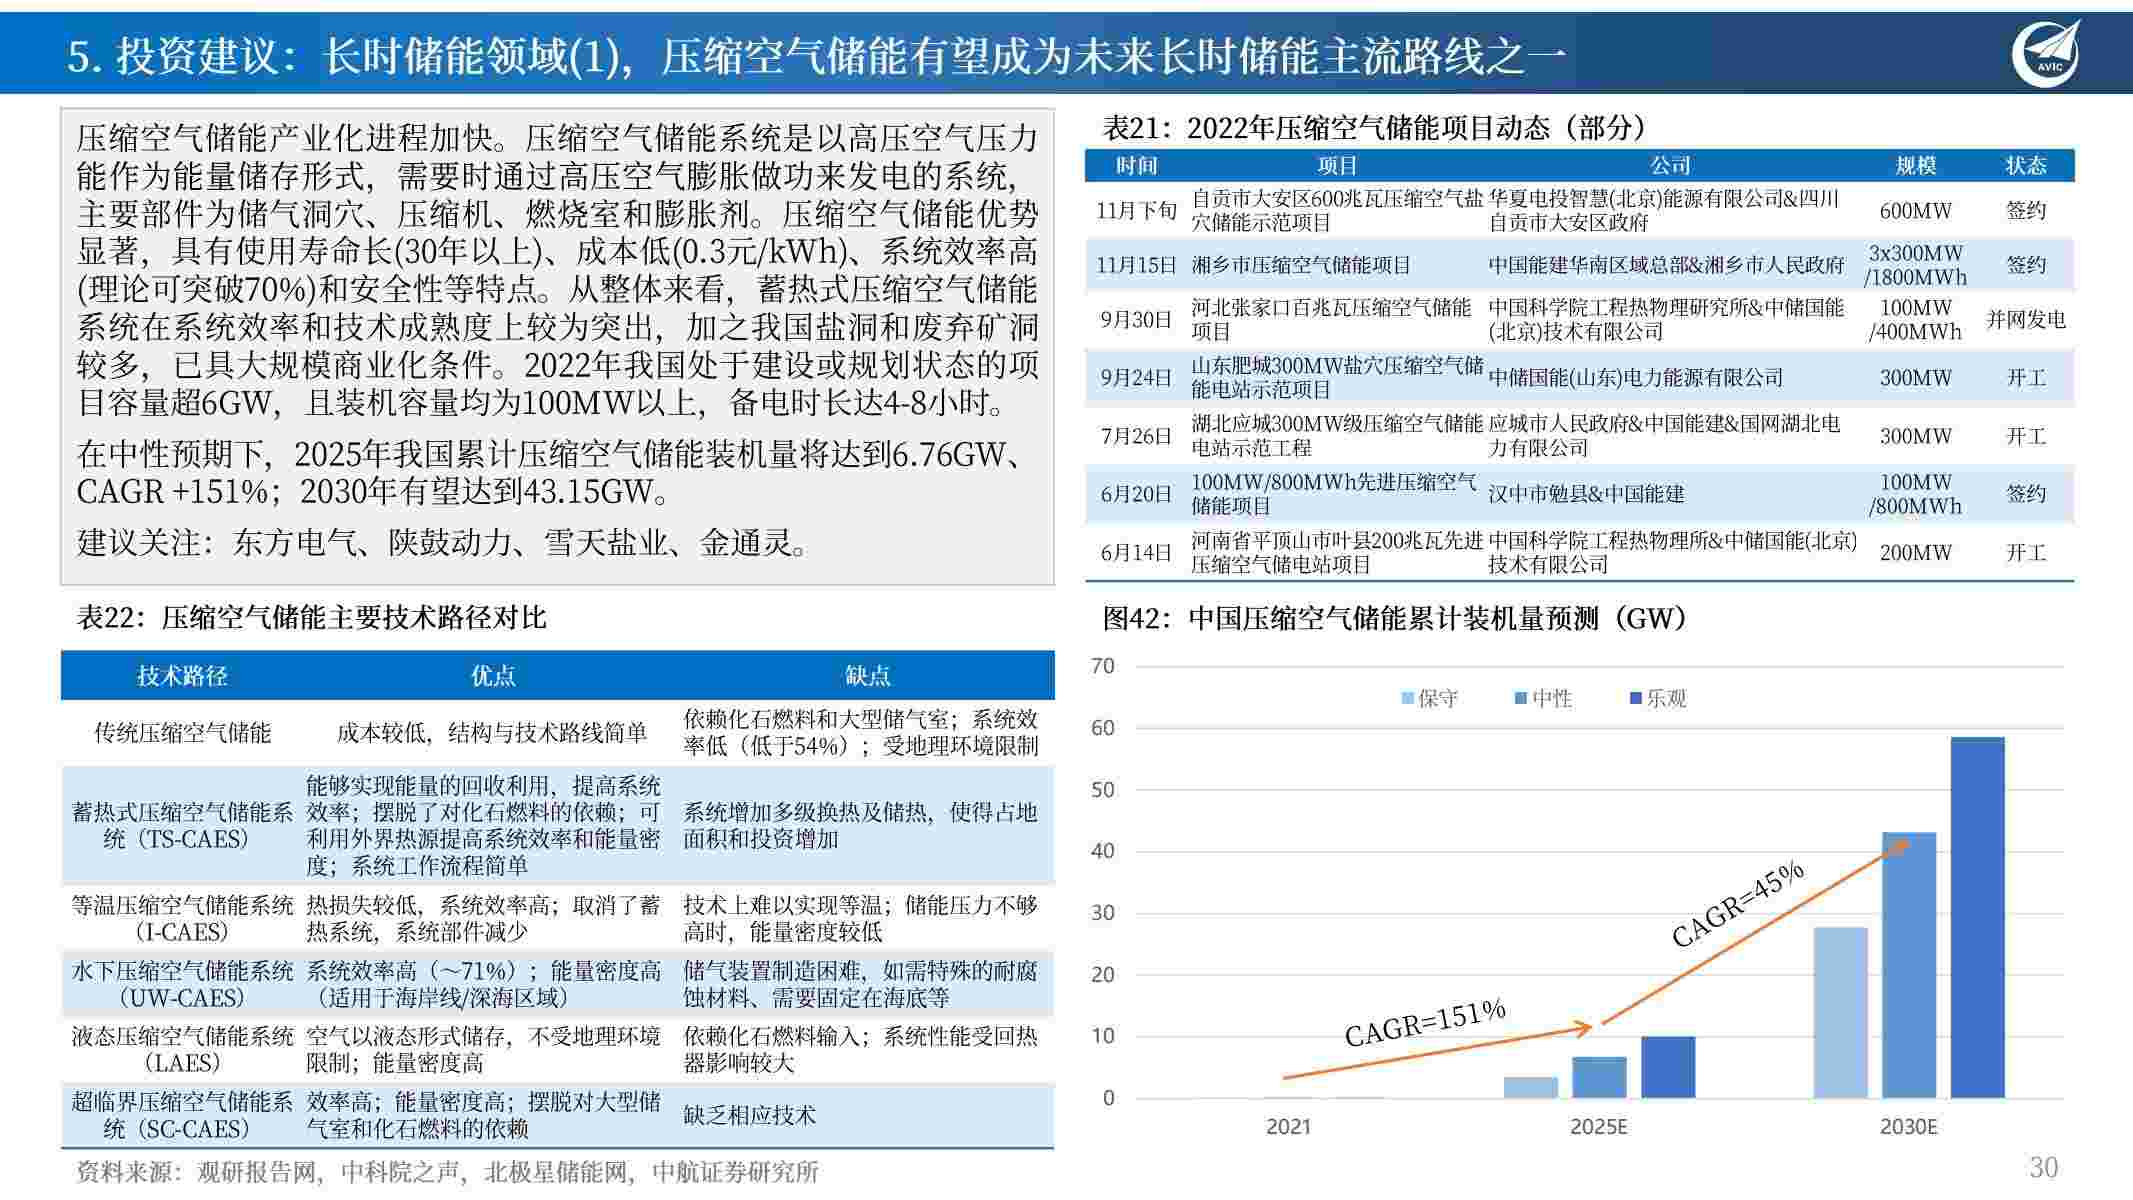Select the slide title about 长时储能领域(1)
Image resolution: width=2133 pixels, height=1200 pixels.
click(816, 56)
